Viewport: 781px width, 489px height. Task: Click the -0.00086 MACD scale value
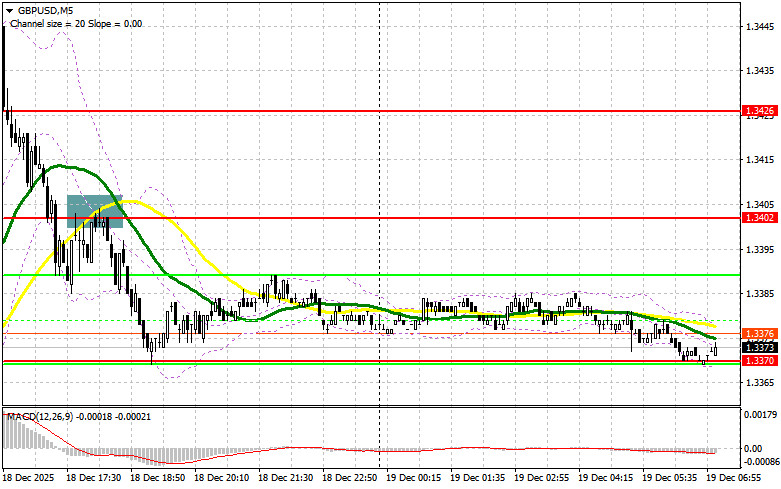[758, 465]
